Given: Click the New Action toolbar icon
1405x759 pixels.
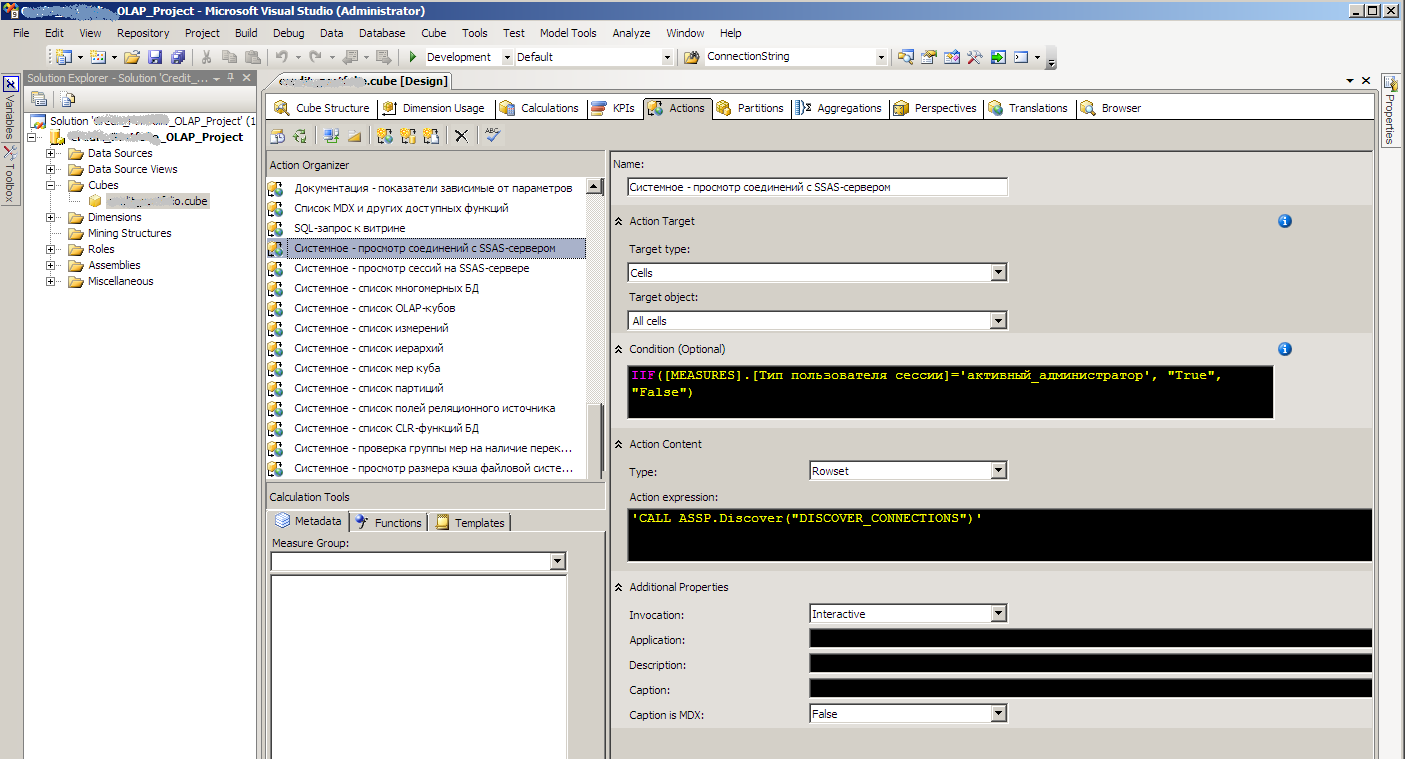Looking at the screenshot, I should point(385,136).
